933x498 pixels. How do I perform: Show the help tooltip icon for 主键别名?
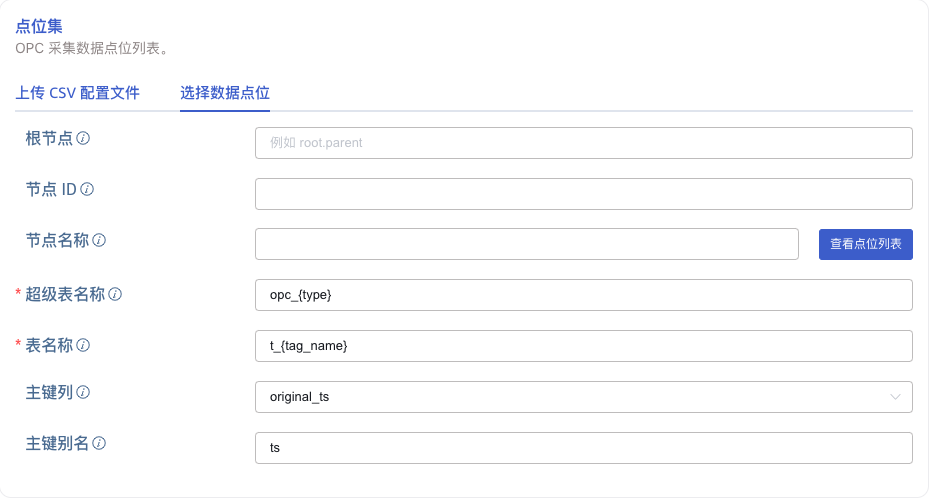[99, 443]
